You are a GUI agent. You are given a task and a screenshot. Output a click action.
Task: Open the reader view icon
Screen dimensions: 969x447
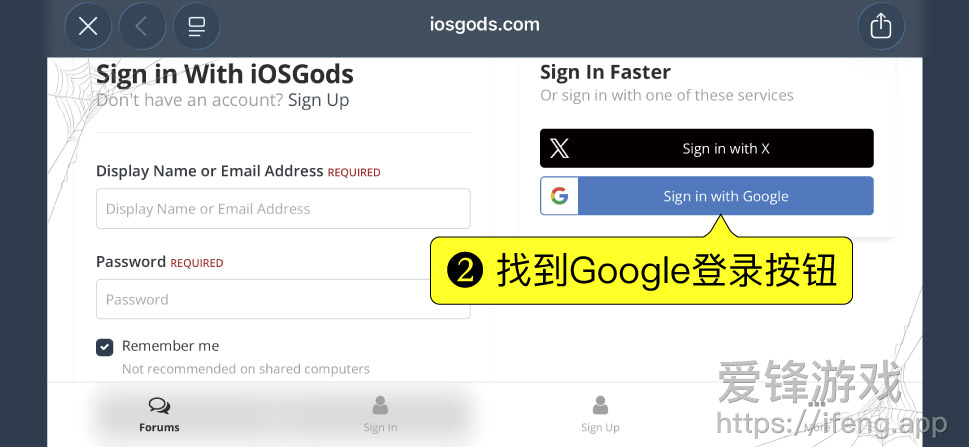[197, 26]
